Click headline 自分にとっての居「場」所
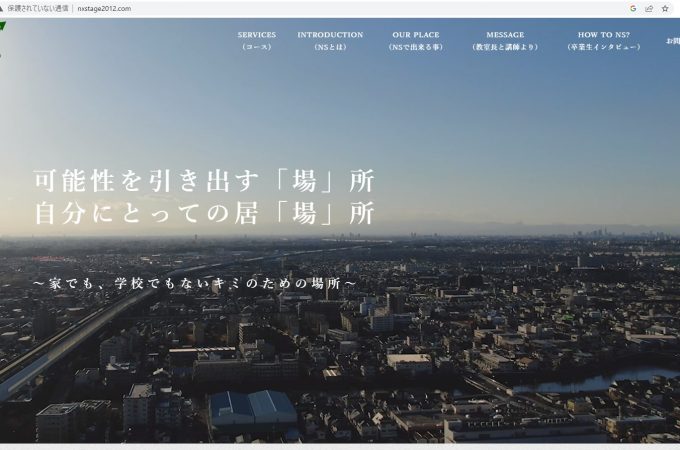This screenshot has height=450, width=680. pyautogui.click(x=204, y=213)
